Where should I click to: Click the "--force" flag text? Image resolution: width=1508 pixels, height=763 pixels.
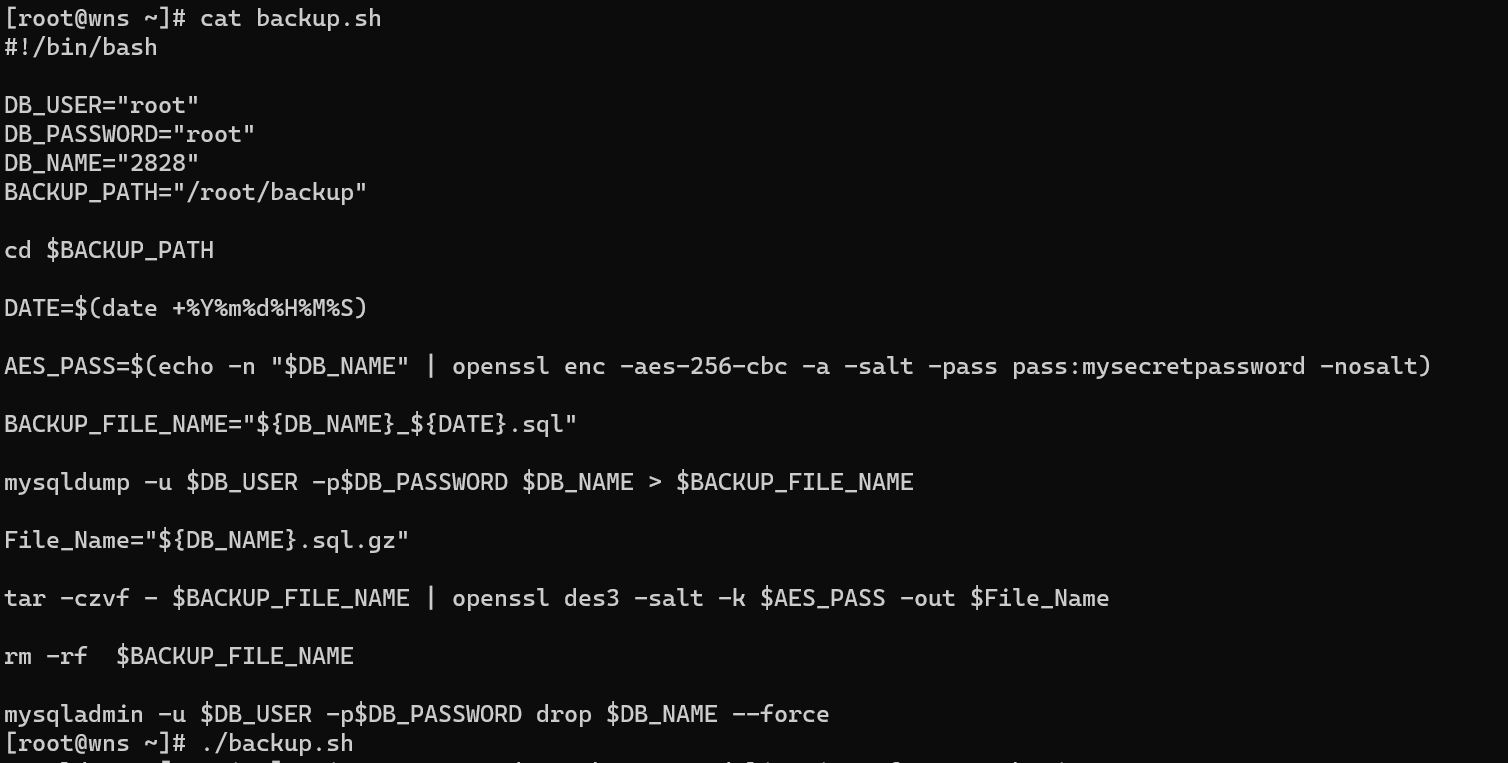click(781, 714)
